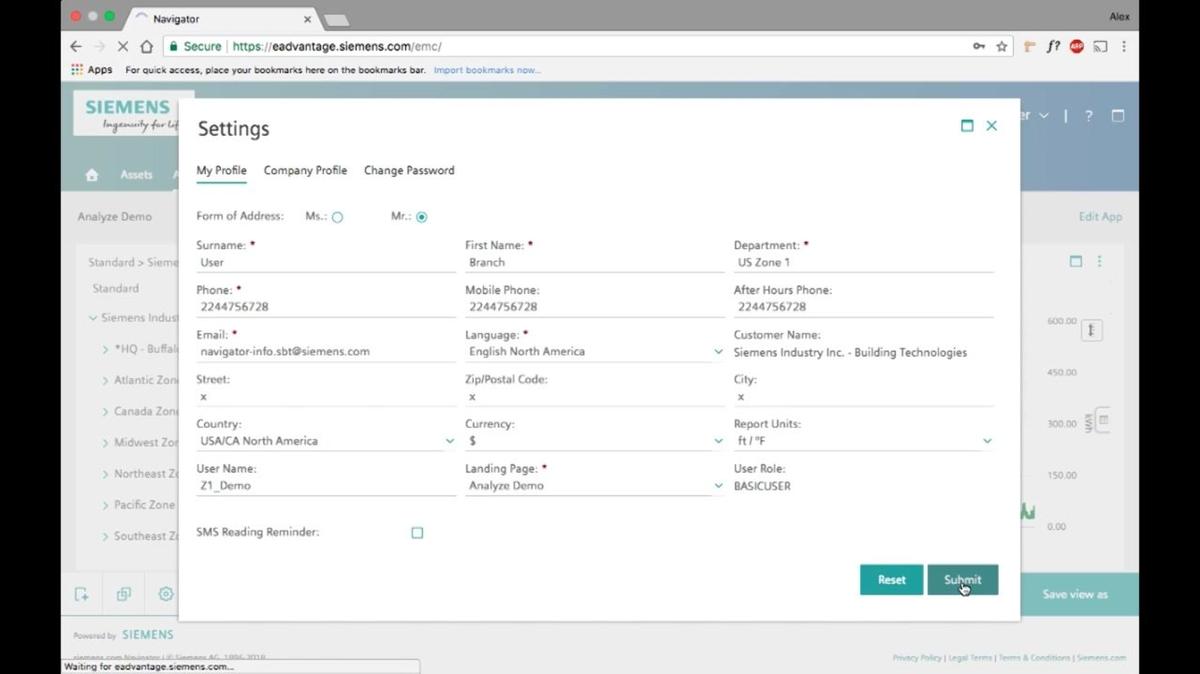This screenshot has width=1200, height=674.
Task: Click the Mobile Phone field
Action: coord(594,307)
